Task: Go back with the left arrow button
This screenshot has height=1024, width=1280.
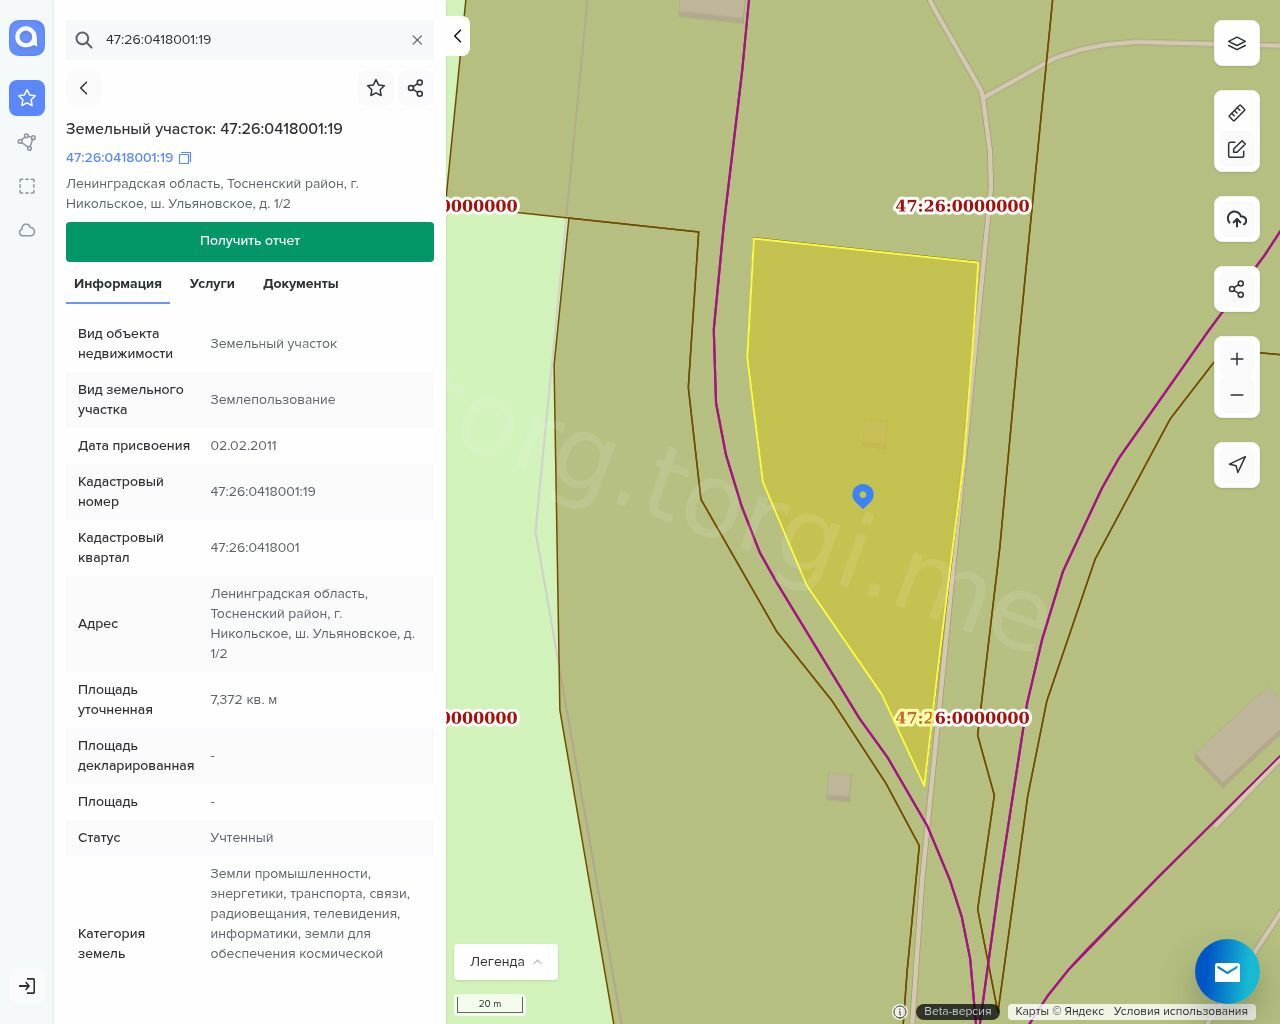Action: point(84,88)
